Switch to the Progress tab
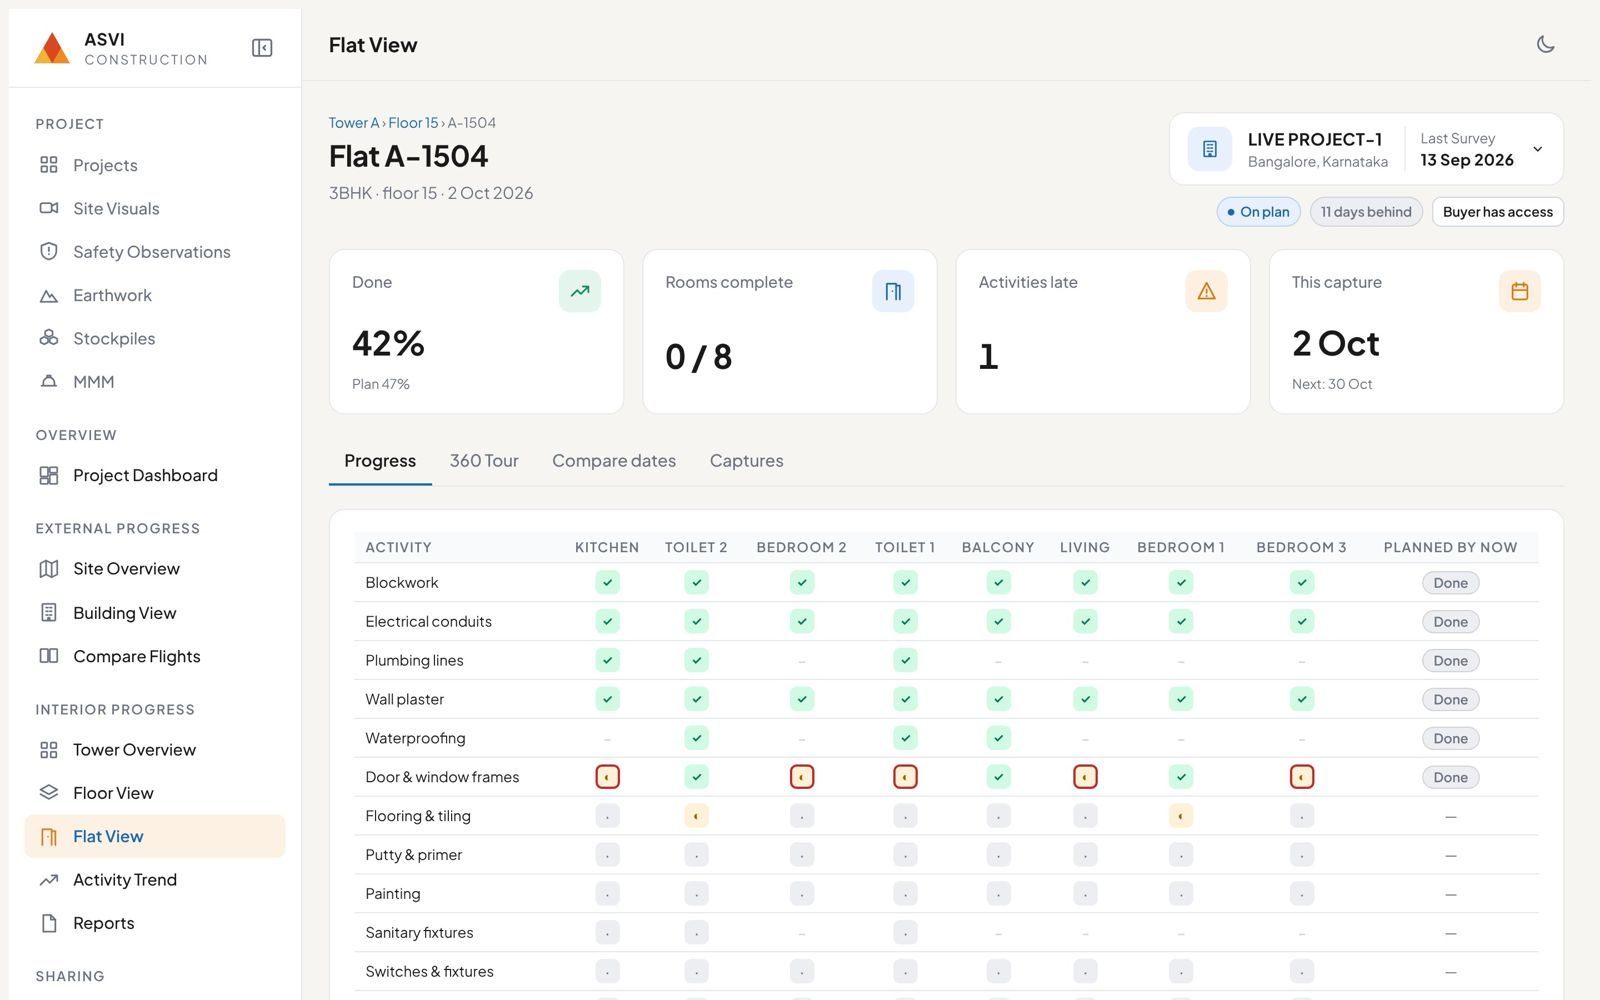 click(x=380, y=461)
